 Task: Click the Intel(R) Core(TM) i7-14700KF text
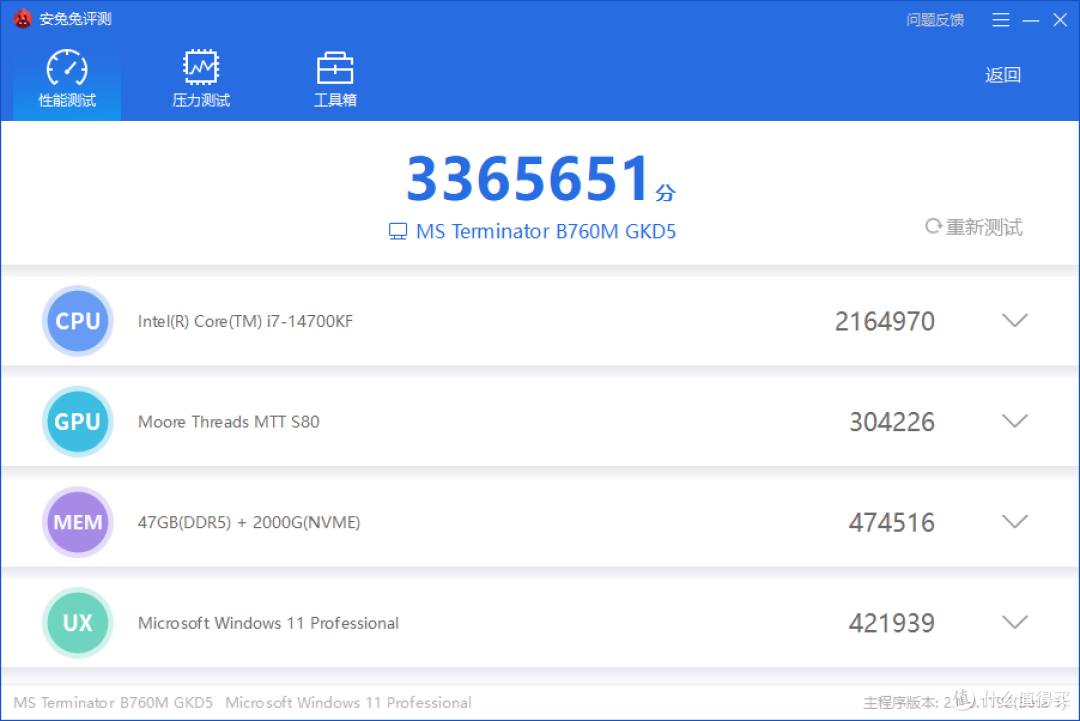[x=245, y=322]
